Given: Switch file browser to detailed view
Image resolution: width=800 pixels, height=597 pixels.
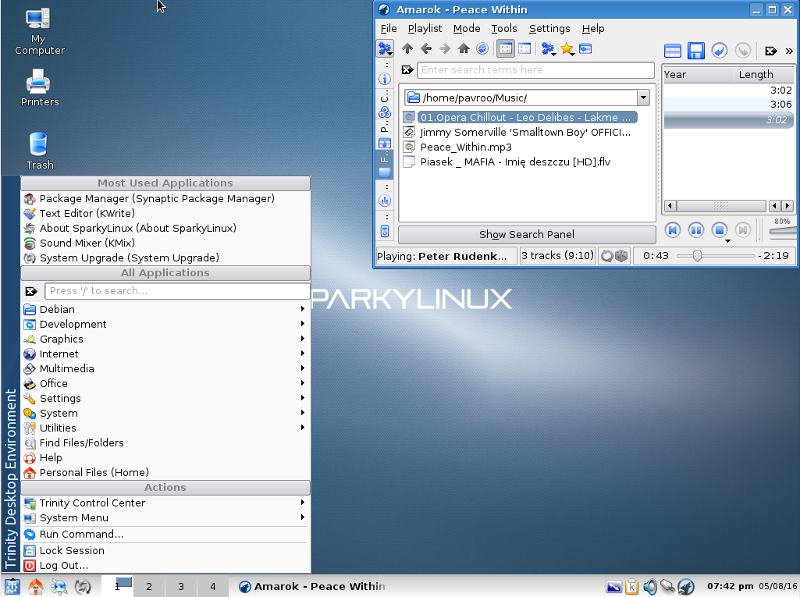Looking at the screenshot, I should [524, 49].
